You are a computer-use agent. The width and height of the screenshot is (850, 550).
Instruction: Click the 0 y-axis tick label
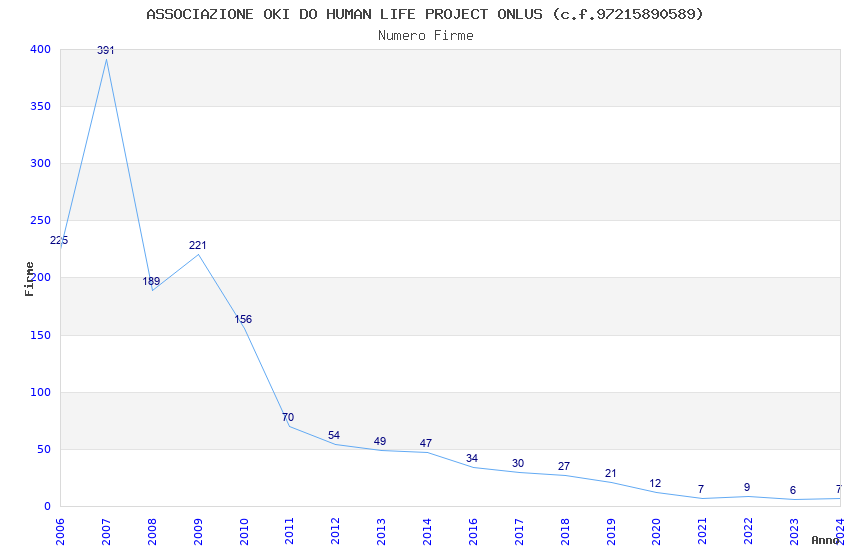(x=48, y=506)
